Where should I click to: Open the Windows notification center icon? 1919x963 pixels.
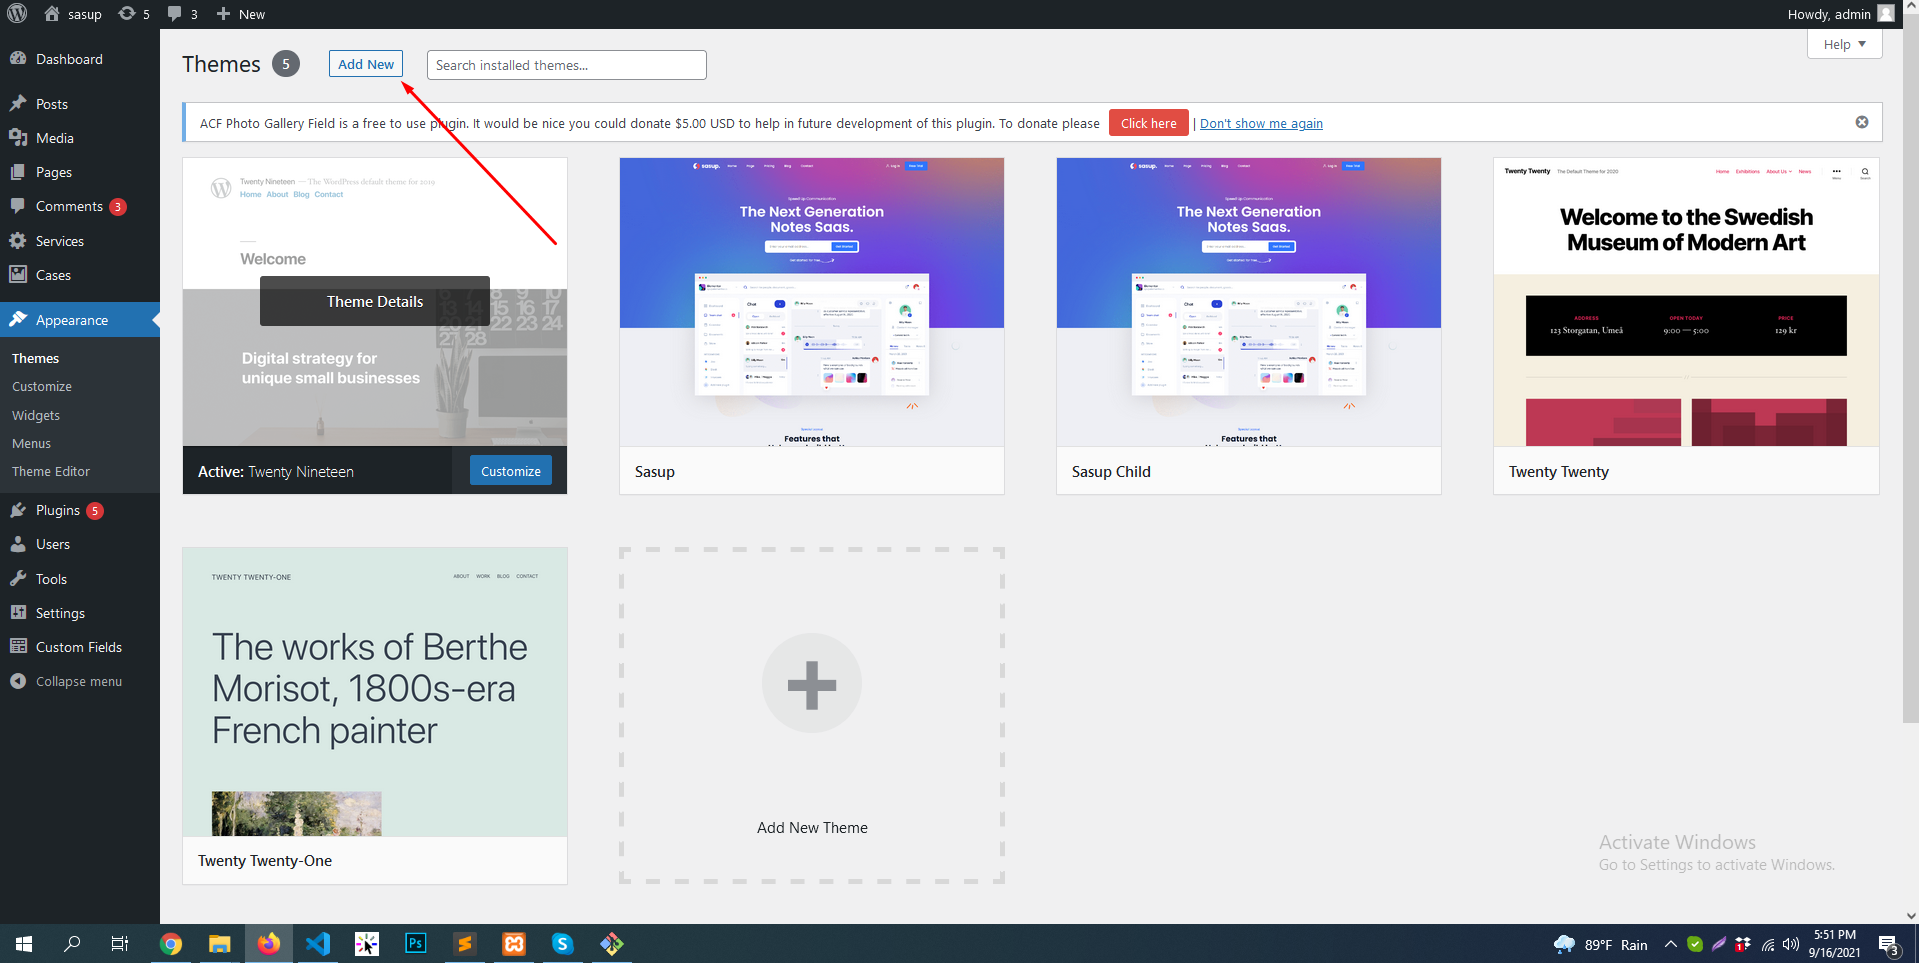[x=1888, y=944]
